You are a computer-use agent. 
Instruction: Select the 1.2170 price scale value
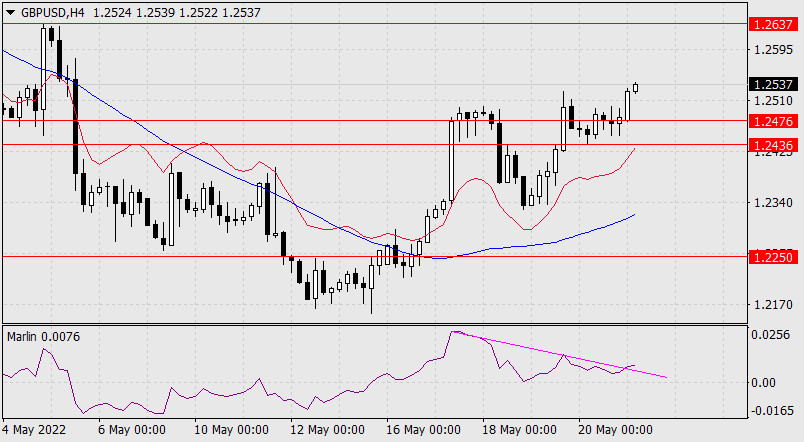[x=773, y=305]
